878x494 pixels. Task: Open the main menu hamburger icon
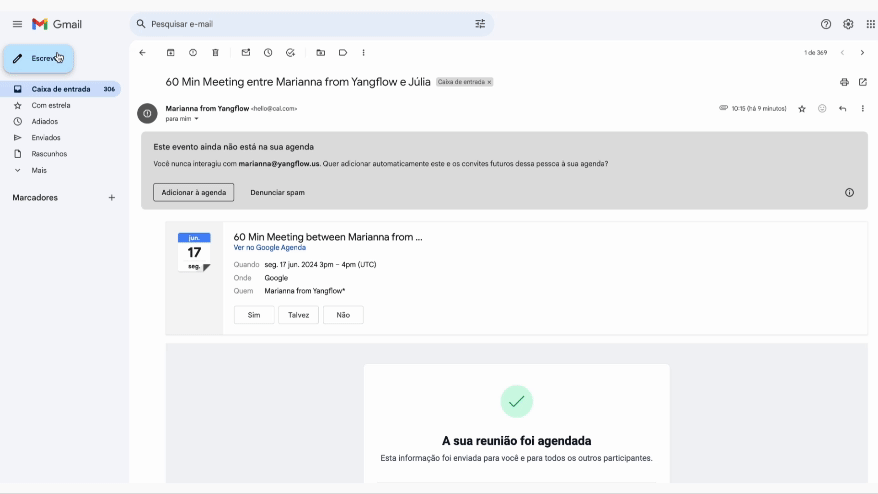click(17, 24)
